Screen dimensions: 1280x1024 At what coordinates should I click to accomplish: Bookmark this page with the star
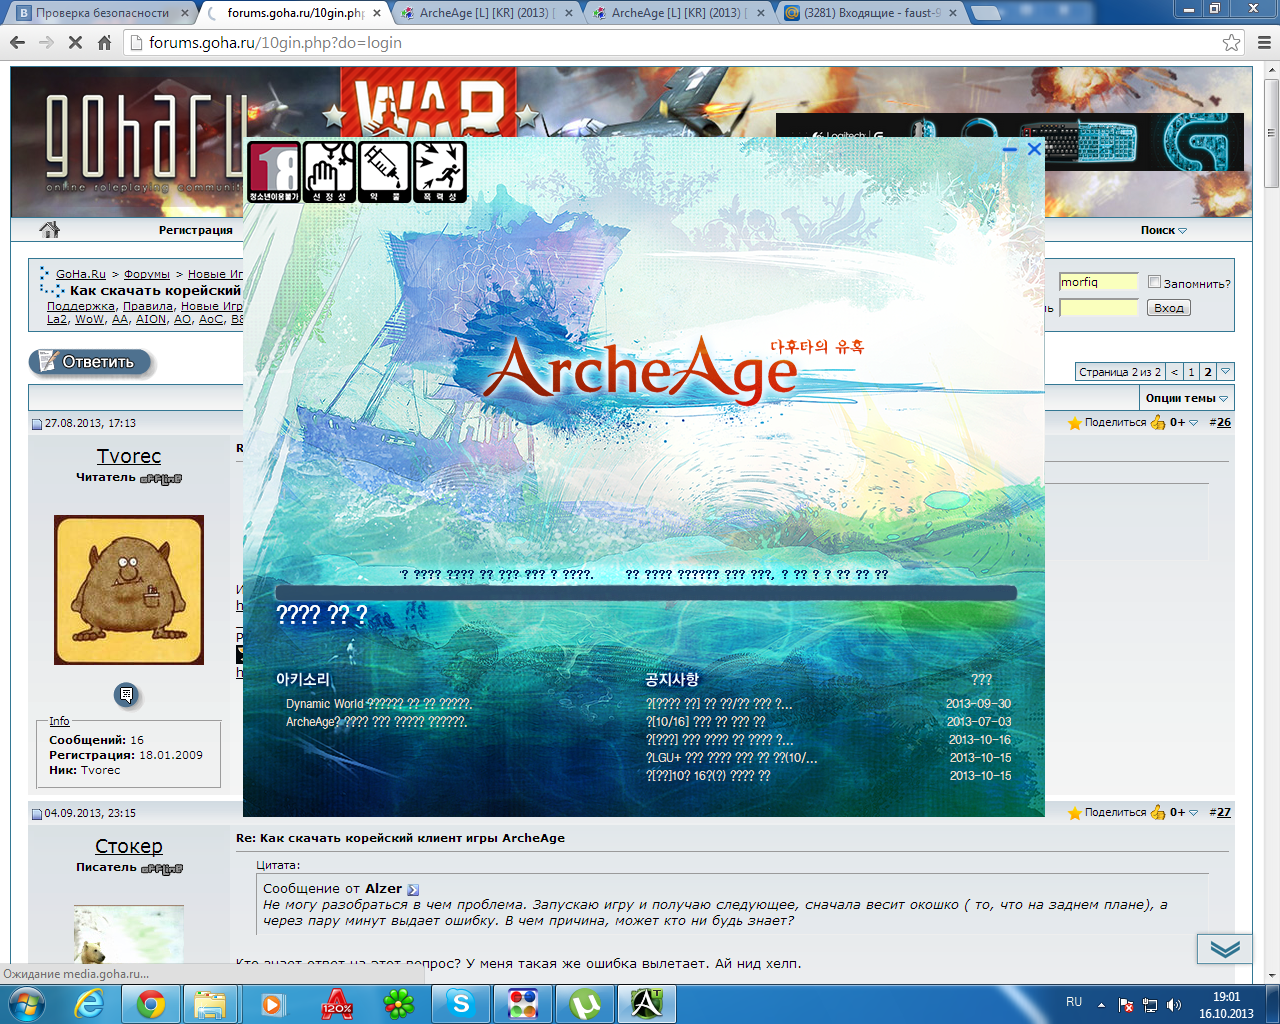(1231, 43)
